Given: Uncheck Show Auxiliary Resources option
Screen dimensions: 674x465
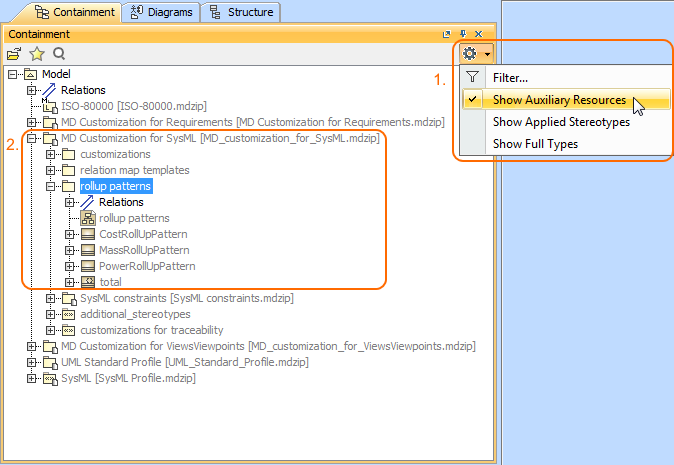Looking at the screenshot, I should (558, 100).
